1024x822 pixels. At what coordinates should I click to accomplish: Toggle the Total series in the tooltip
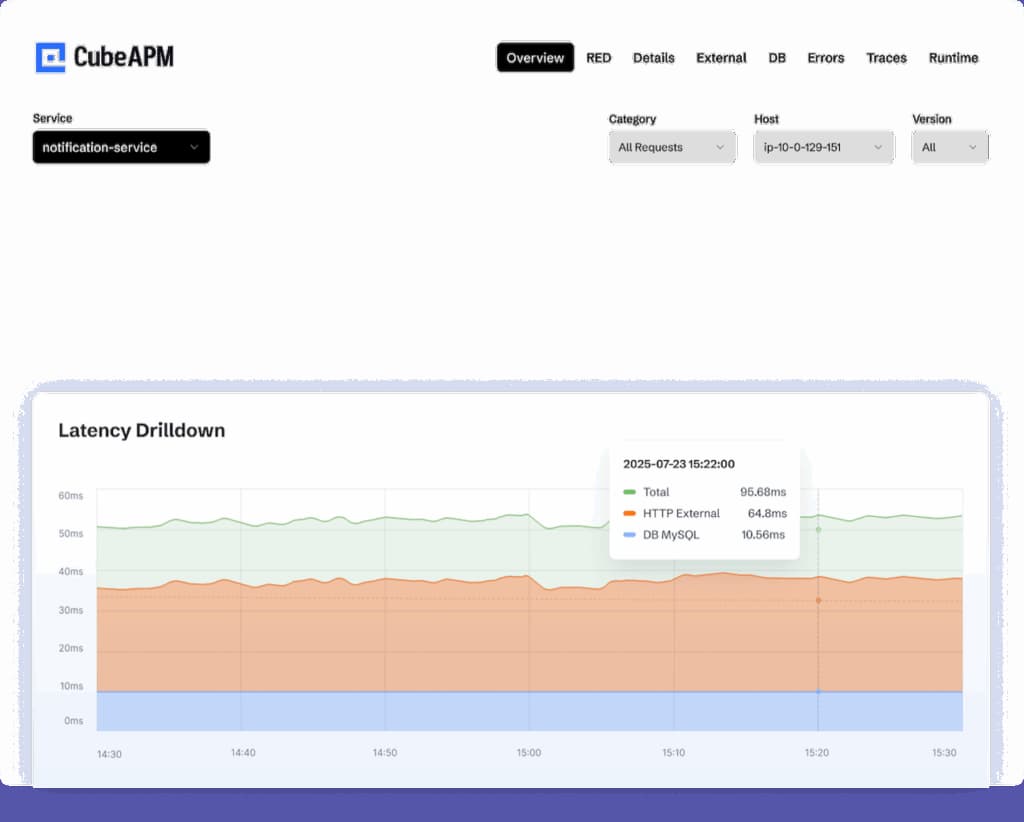(x=659, y=491)
